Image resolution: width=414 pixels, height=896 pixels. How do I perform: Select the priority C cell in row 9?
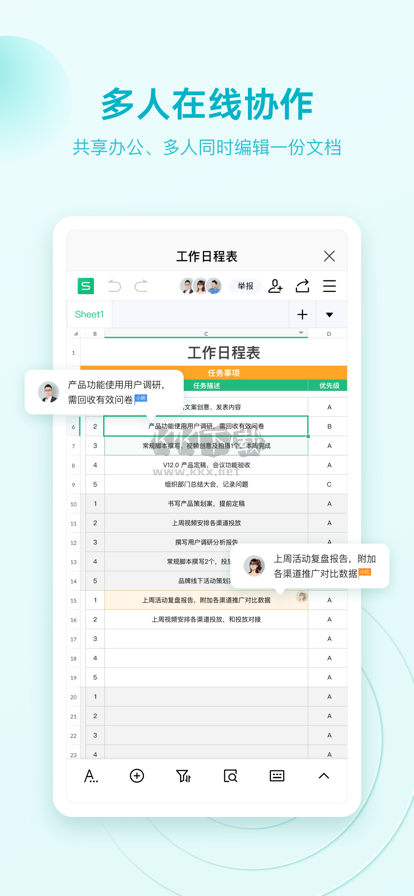(x=329, y=485)
